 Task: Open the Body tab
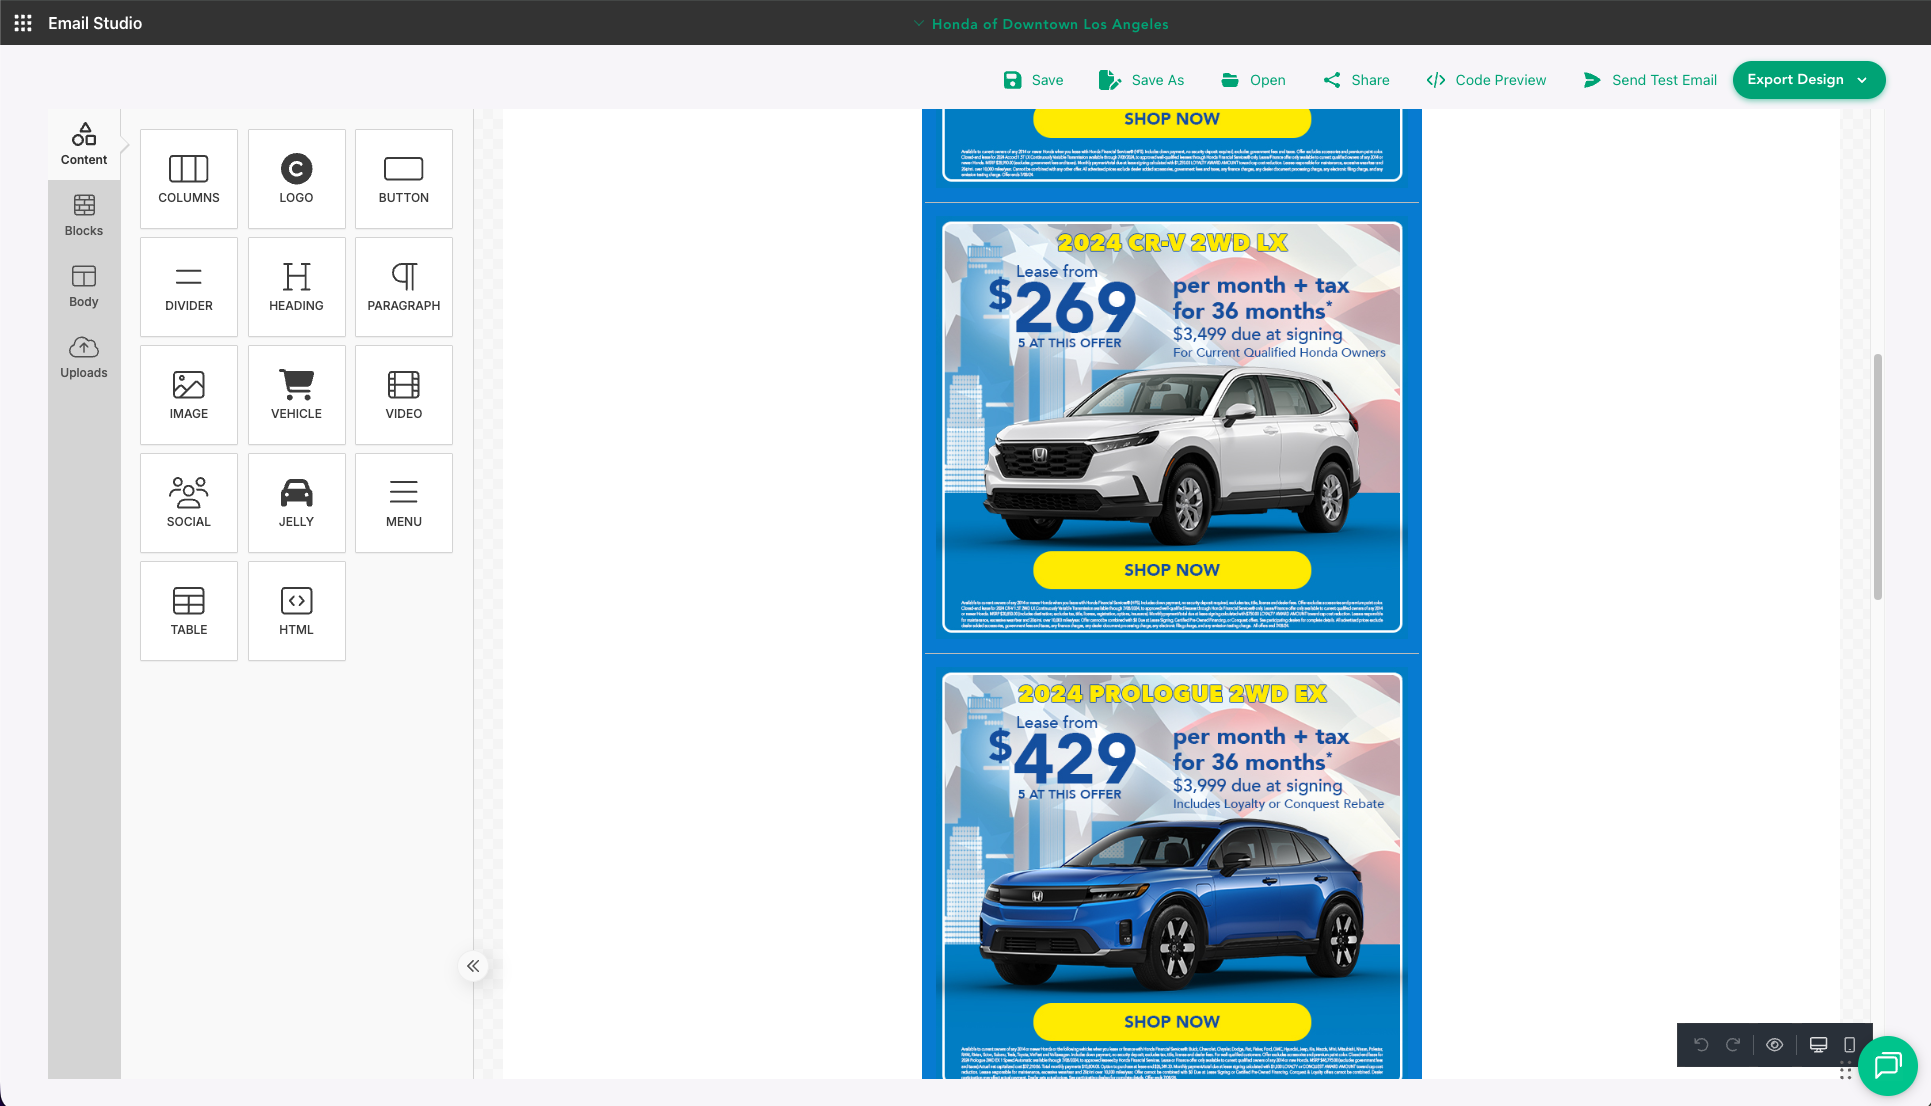point(84,287)
